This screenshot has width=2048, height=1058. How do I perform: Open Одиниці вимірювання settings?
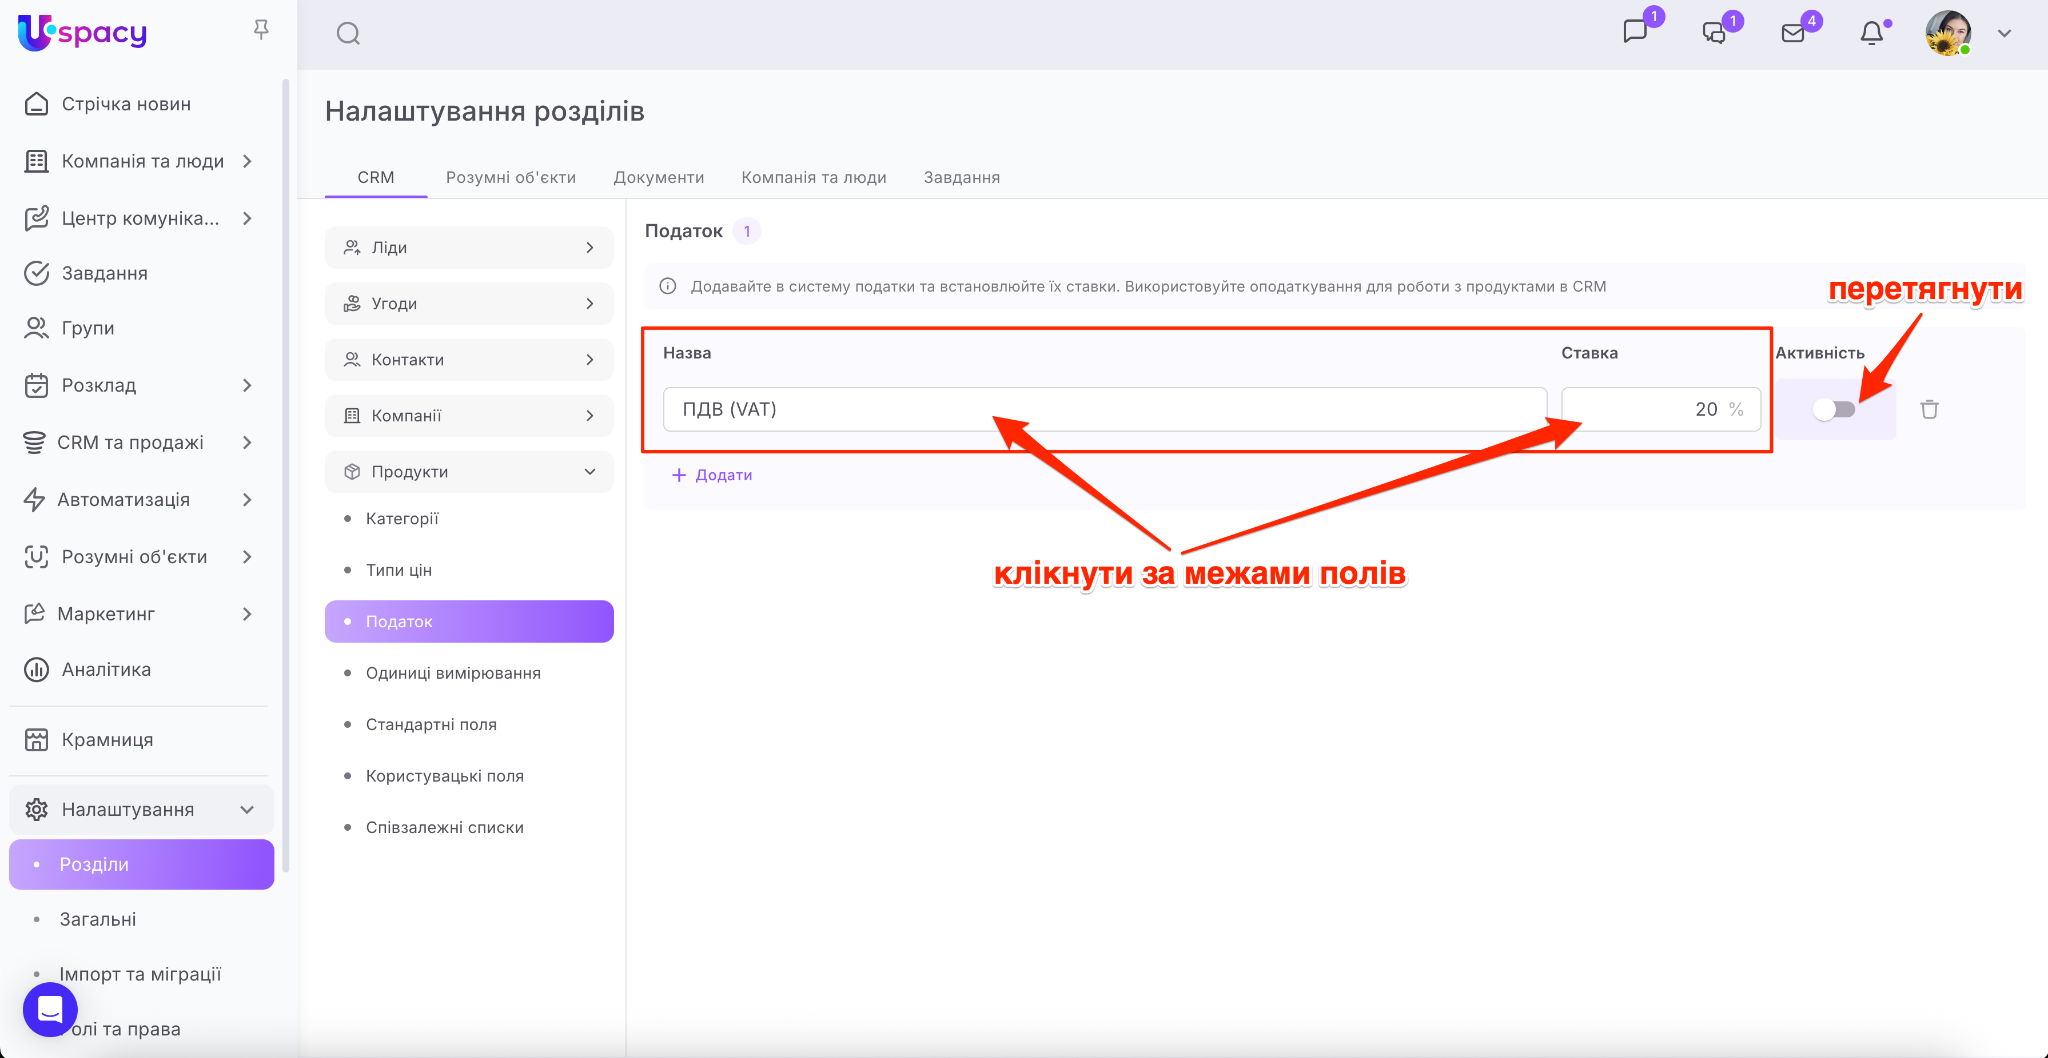[x=453, y=673]
